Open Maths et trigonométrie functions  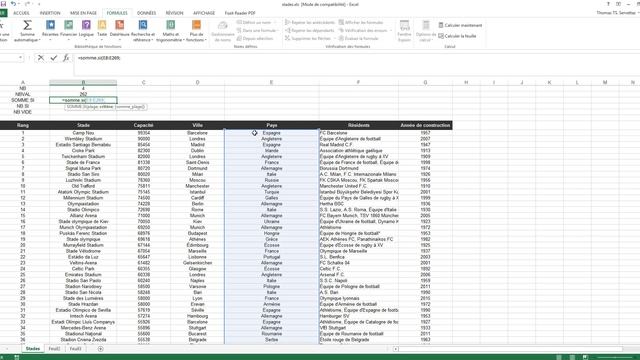[x=170, y=31]
